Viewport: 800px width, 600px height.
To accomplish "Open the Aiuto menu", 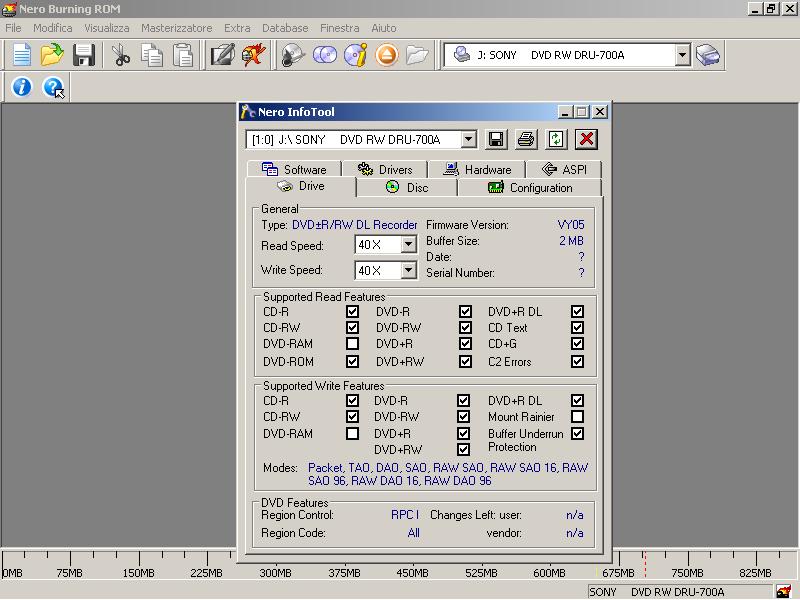I will tap(384, 28).
